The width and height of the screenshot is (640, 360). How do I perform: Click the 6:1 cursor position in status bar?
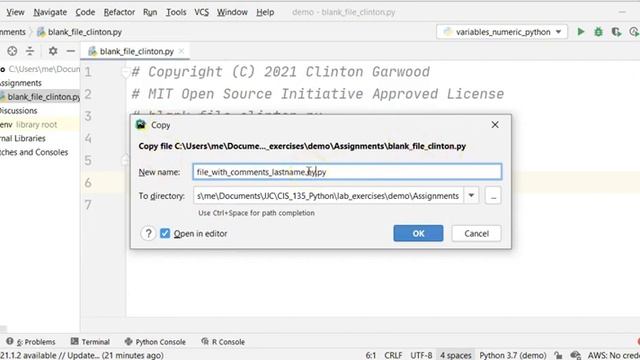[x=371, y=355]
